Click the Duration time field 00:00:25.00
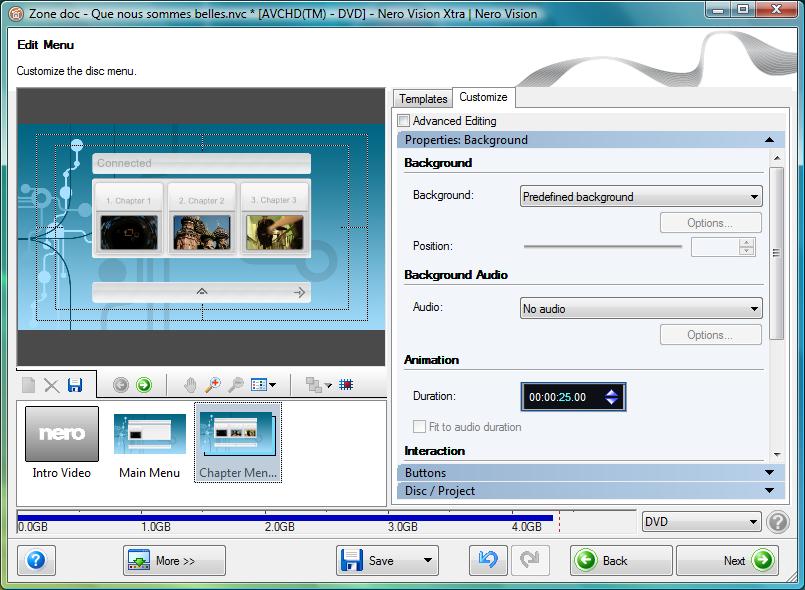The width and height of the screenshot is (805, 590). pyautogui.click(x=558, y=397)
